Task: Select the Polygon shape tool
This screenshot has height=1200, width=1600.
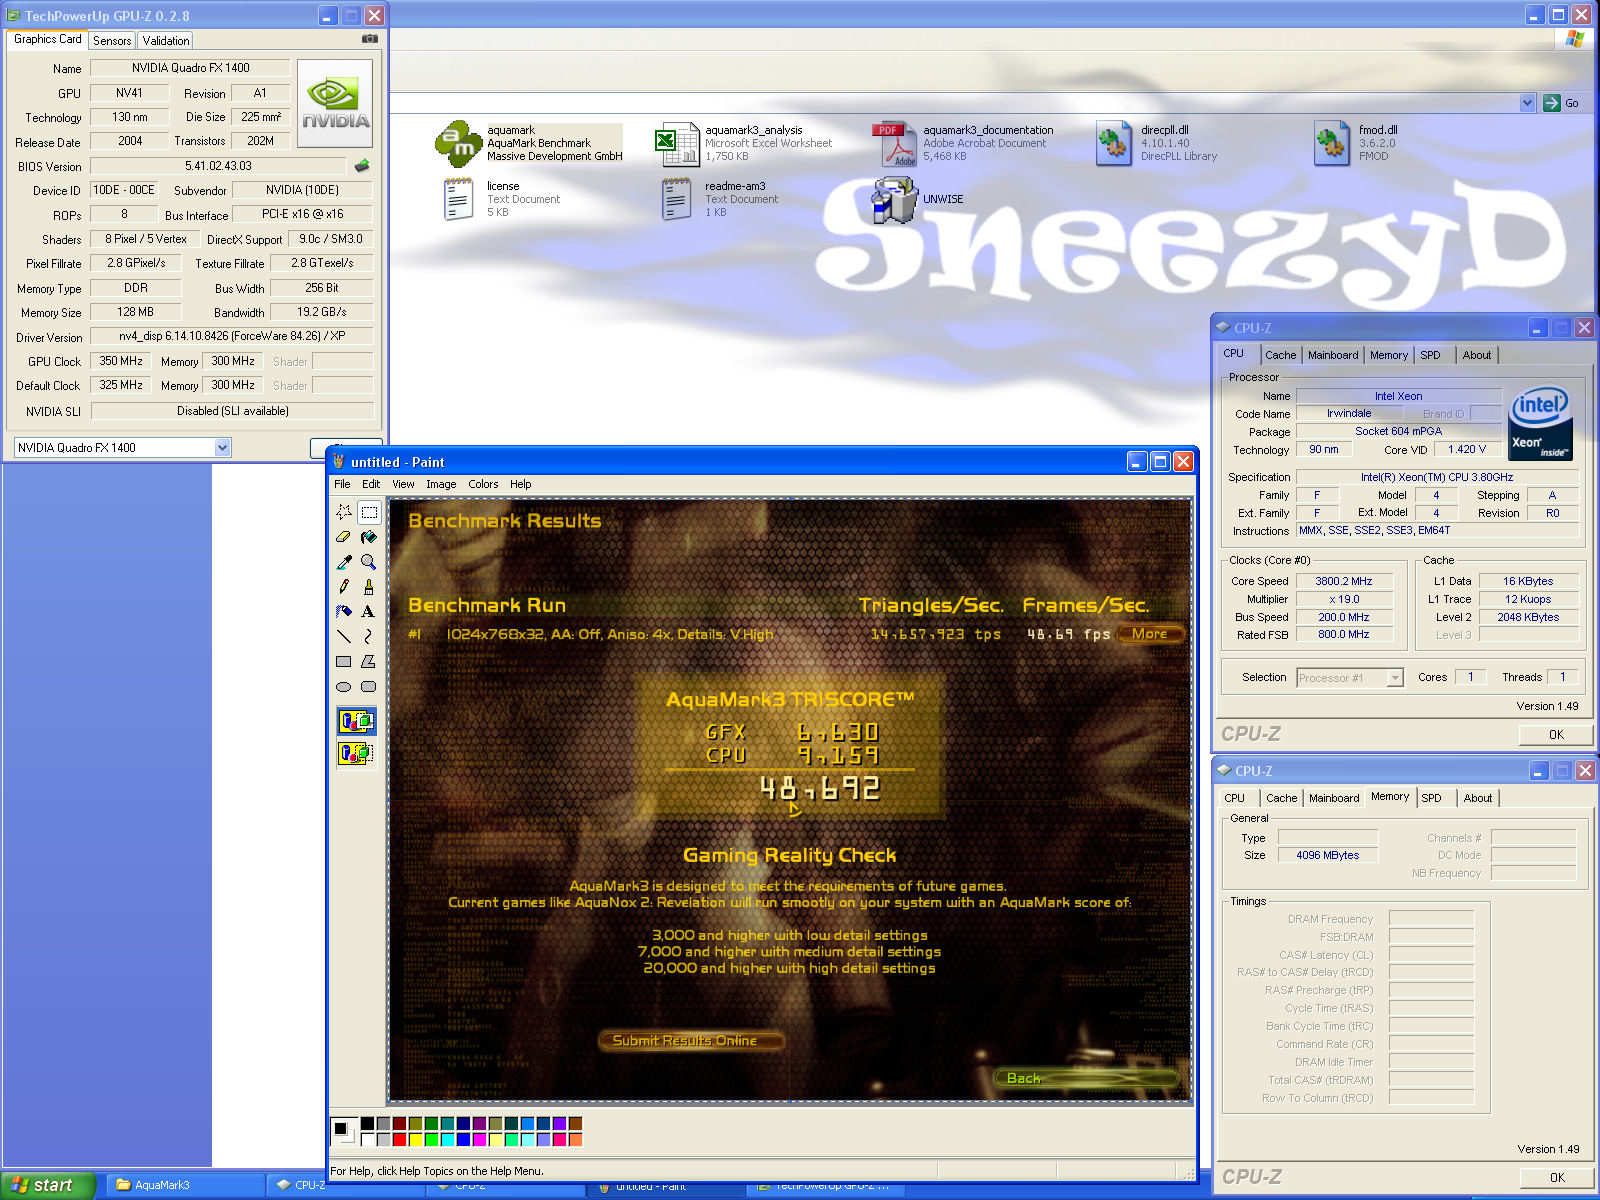Action: (x=369, y=661)
